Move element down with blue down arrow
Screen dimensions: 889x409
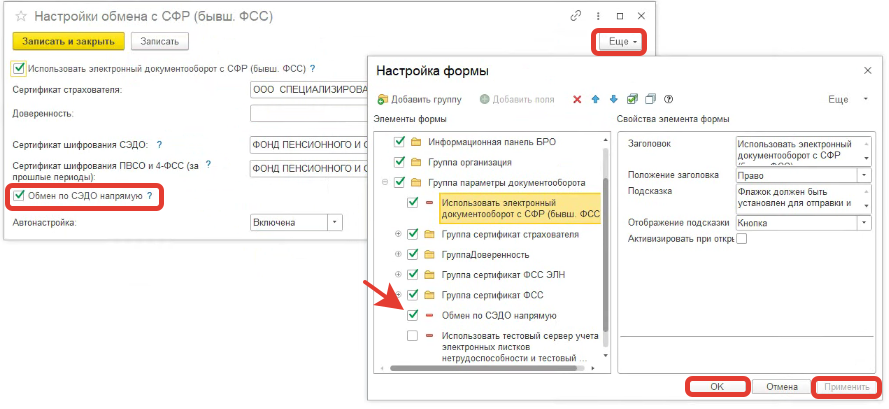tap(613, 99)
